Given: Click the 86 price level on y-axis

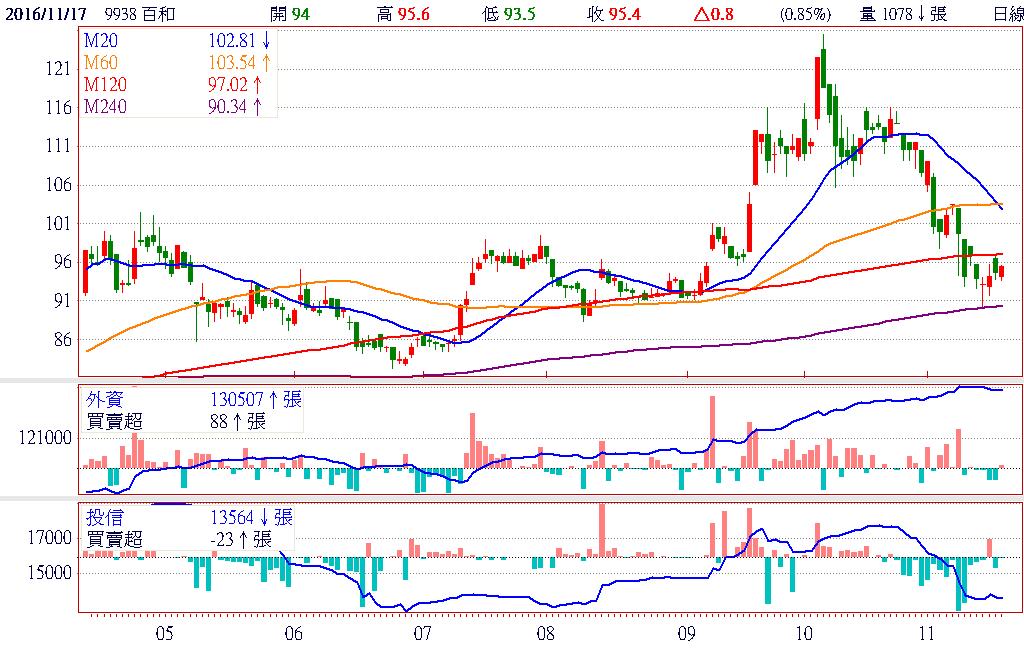Looking at the screenshot, I should tap(64, 339).
